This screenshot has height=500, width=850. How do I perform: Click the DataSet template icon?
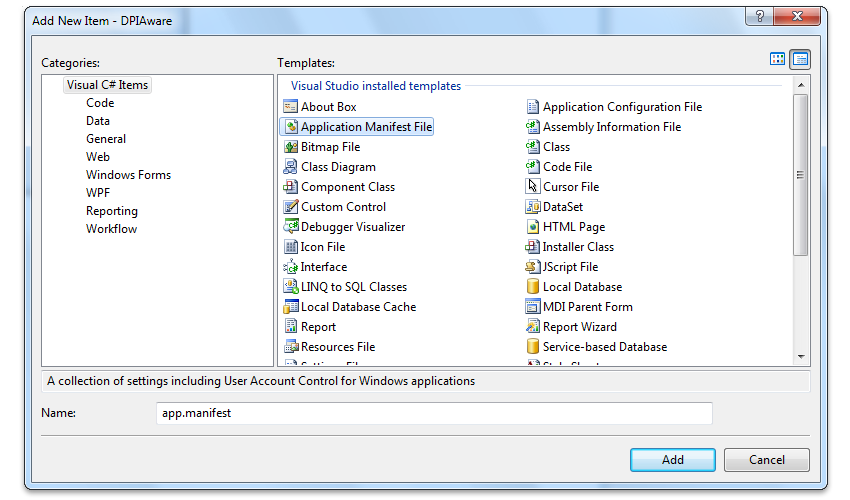pyautogui.click(x=533, y=207)
